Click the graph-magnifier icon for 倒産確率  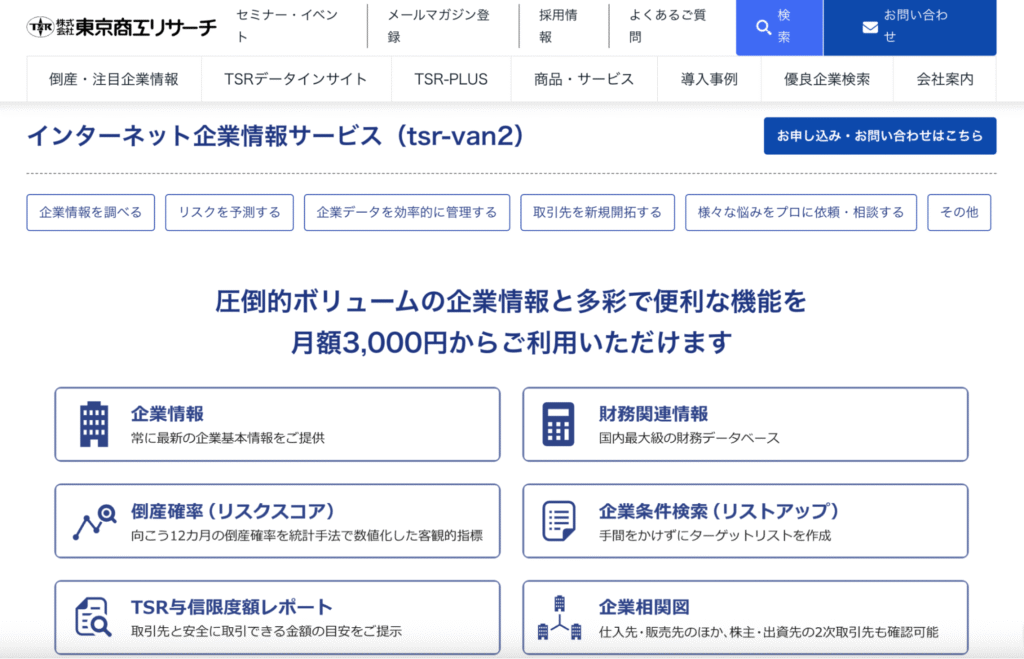(94, 521)
